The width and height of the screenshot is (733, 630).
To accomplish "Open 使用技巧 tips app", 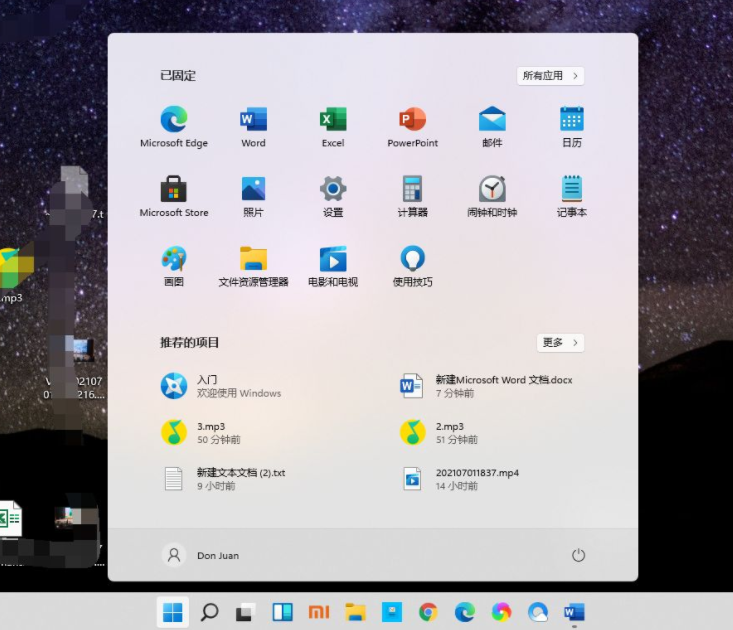I will (412, 265).
